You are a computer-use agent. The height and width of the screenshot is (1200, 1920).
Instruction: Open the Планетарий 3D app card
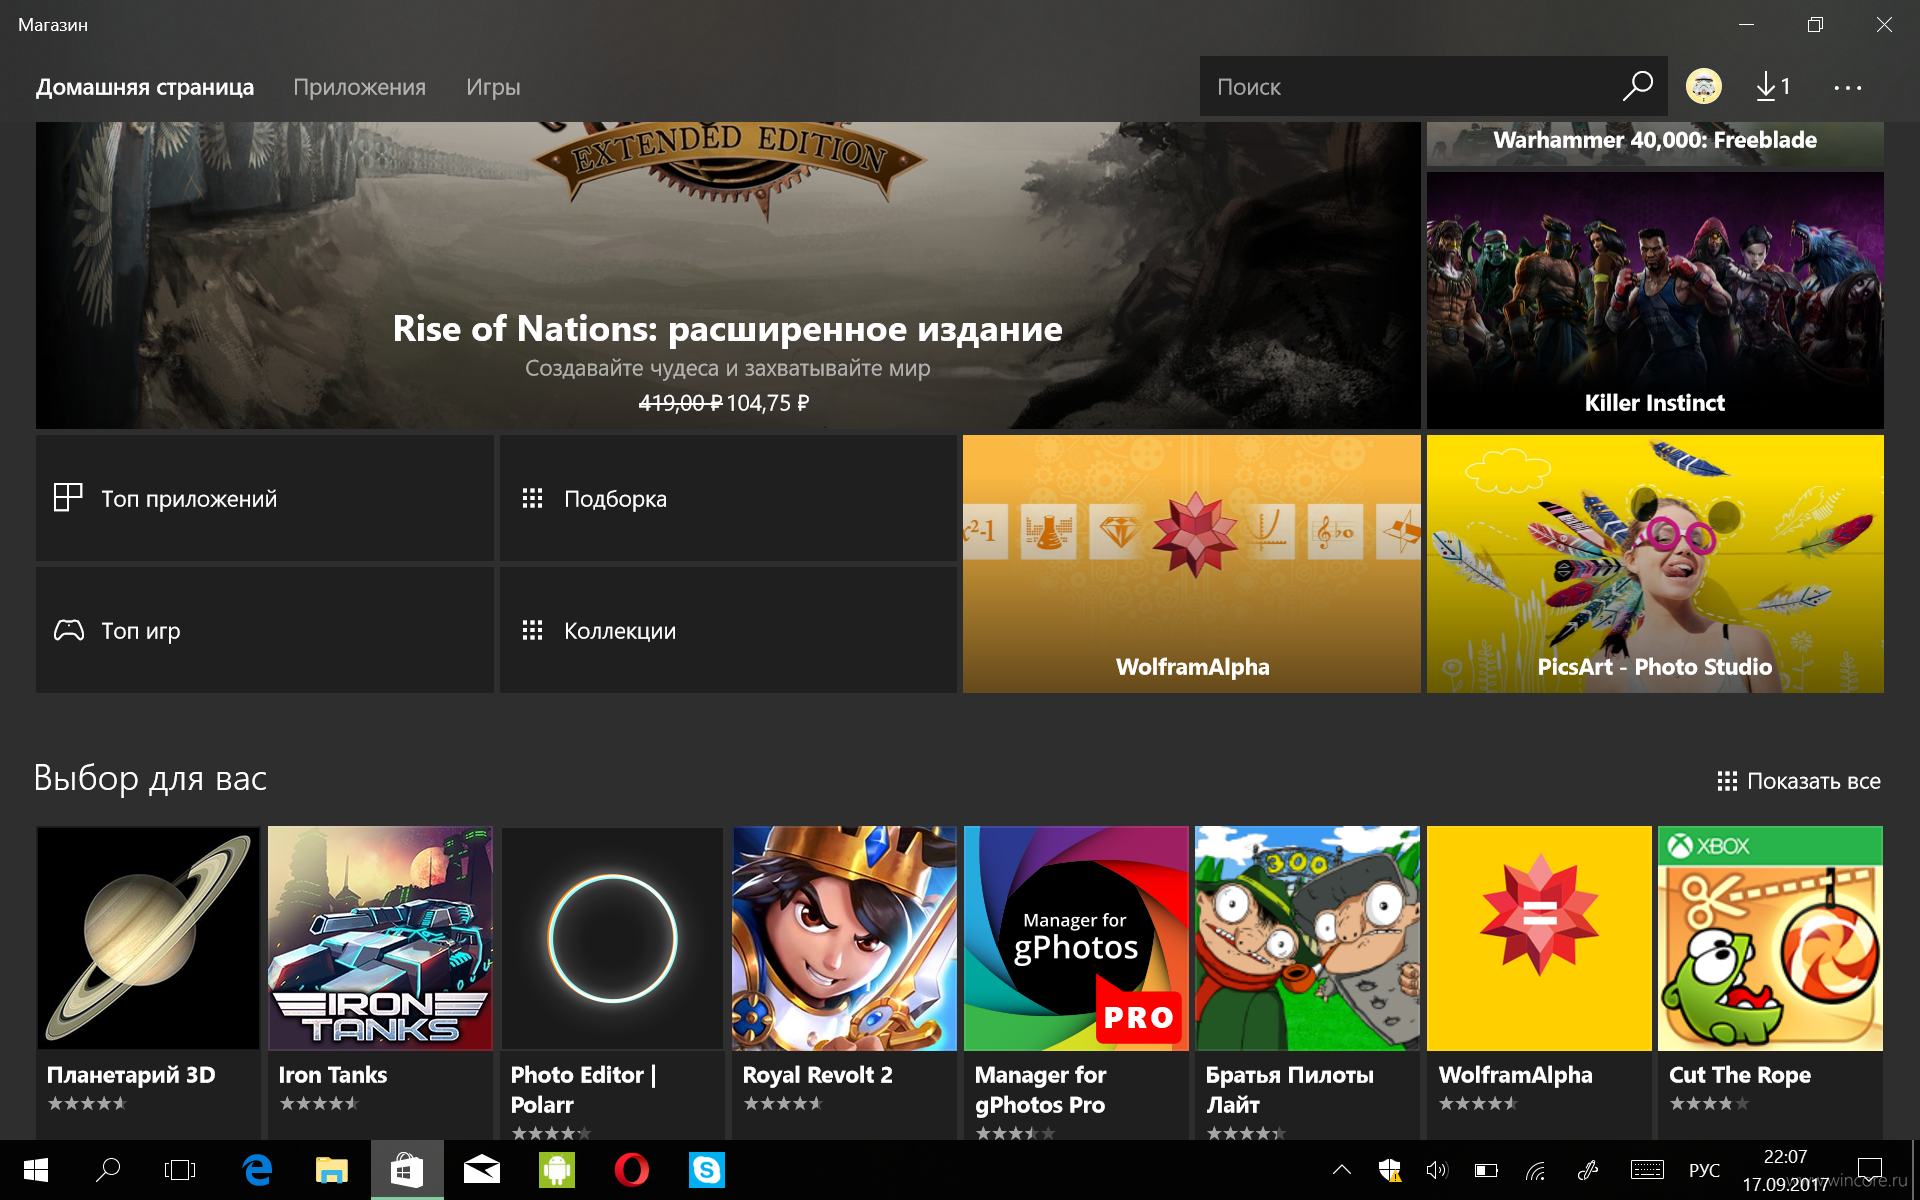coord(148,982)
